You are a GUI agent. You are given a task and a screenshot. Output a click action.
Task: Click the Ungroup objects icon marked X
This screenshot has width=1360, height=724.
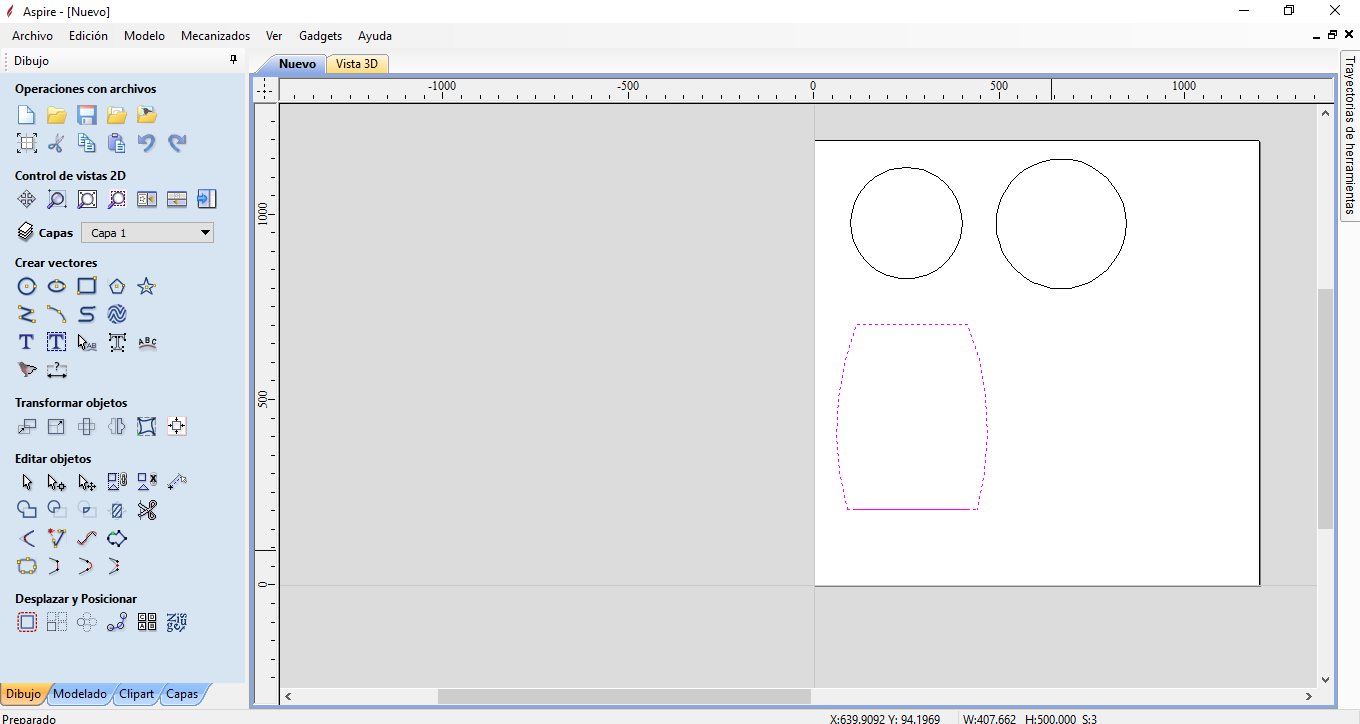click(147, 482)
